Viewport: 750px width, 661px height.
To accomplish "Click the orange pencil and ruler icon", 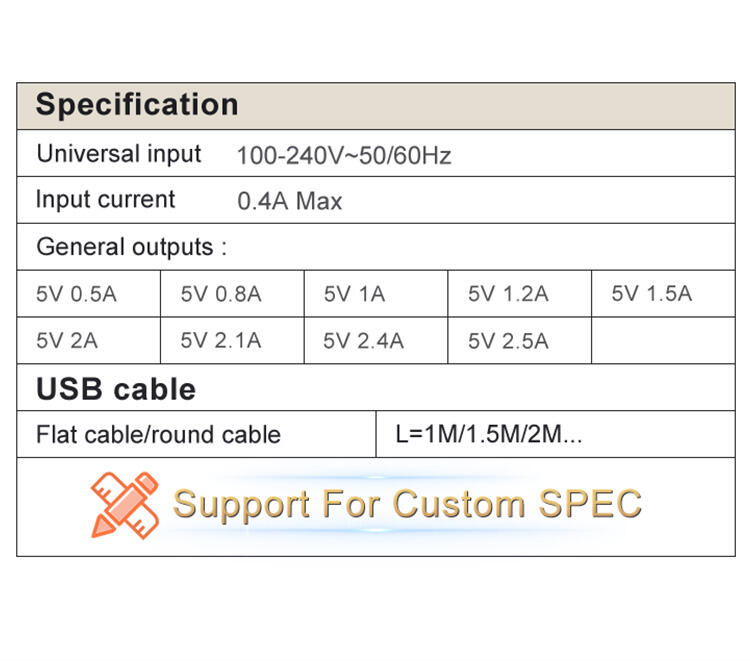I will coord(125,506).
